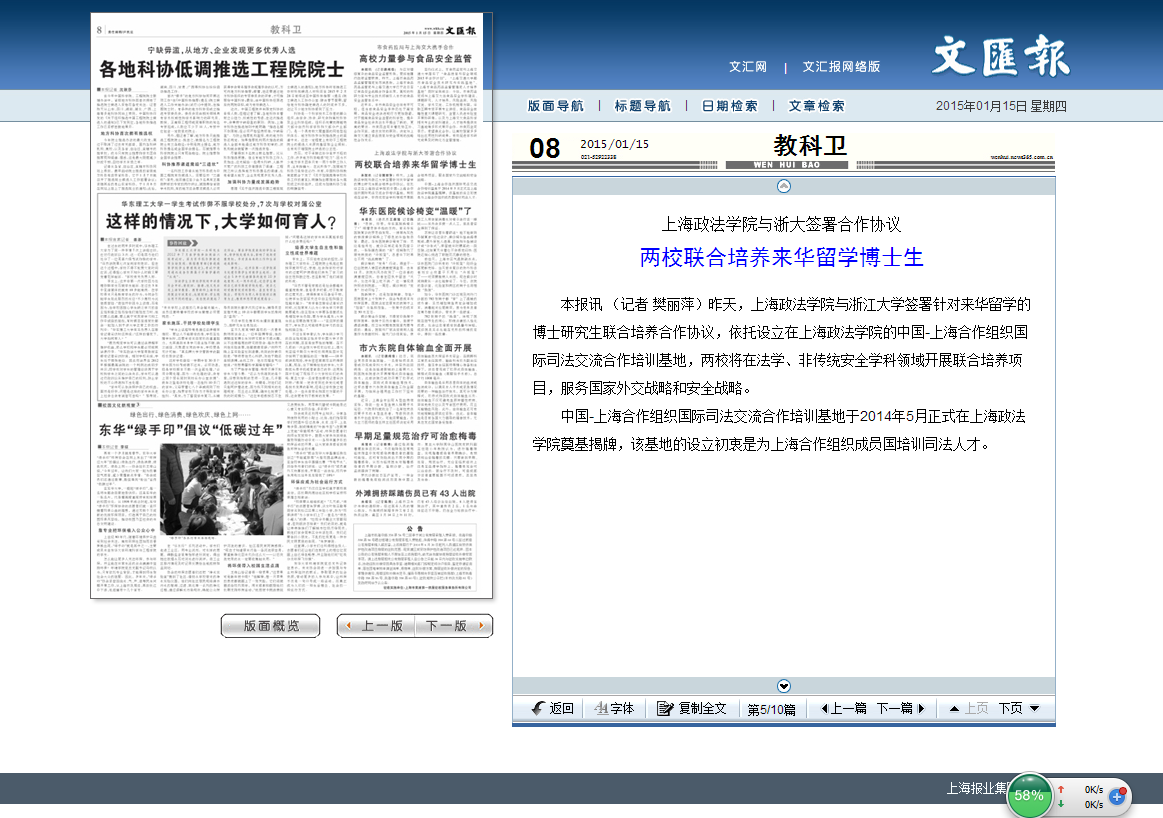Screen dimensions: 1163x818
Task: Go to next article with 下一篇
Action: click(x=901, y=708)
